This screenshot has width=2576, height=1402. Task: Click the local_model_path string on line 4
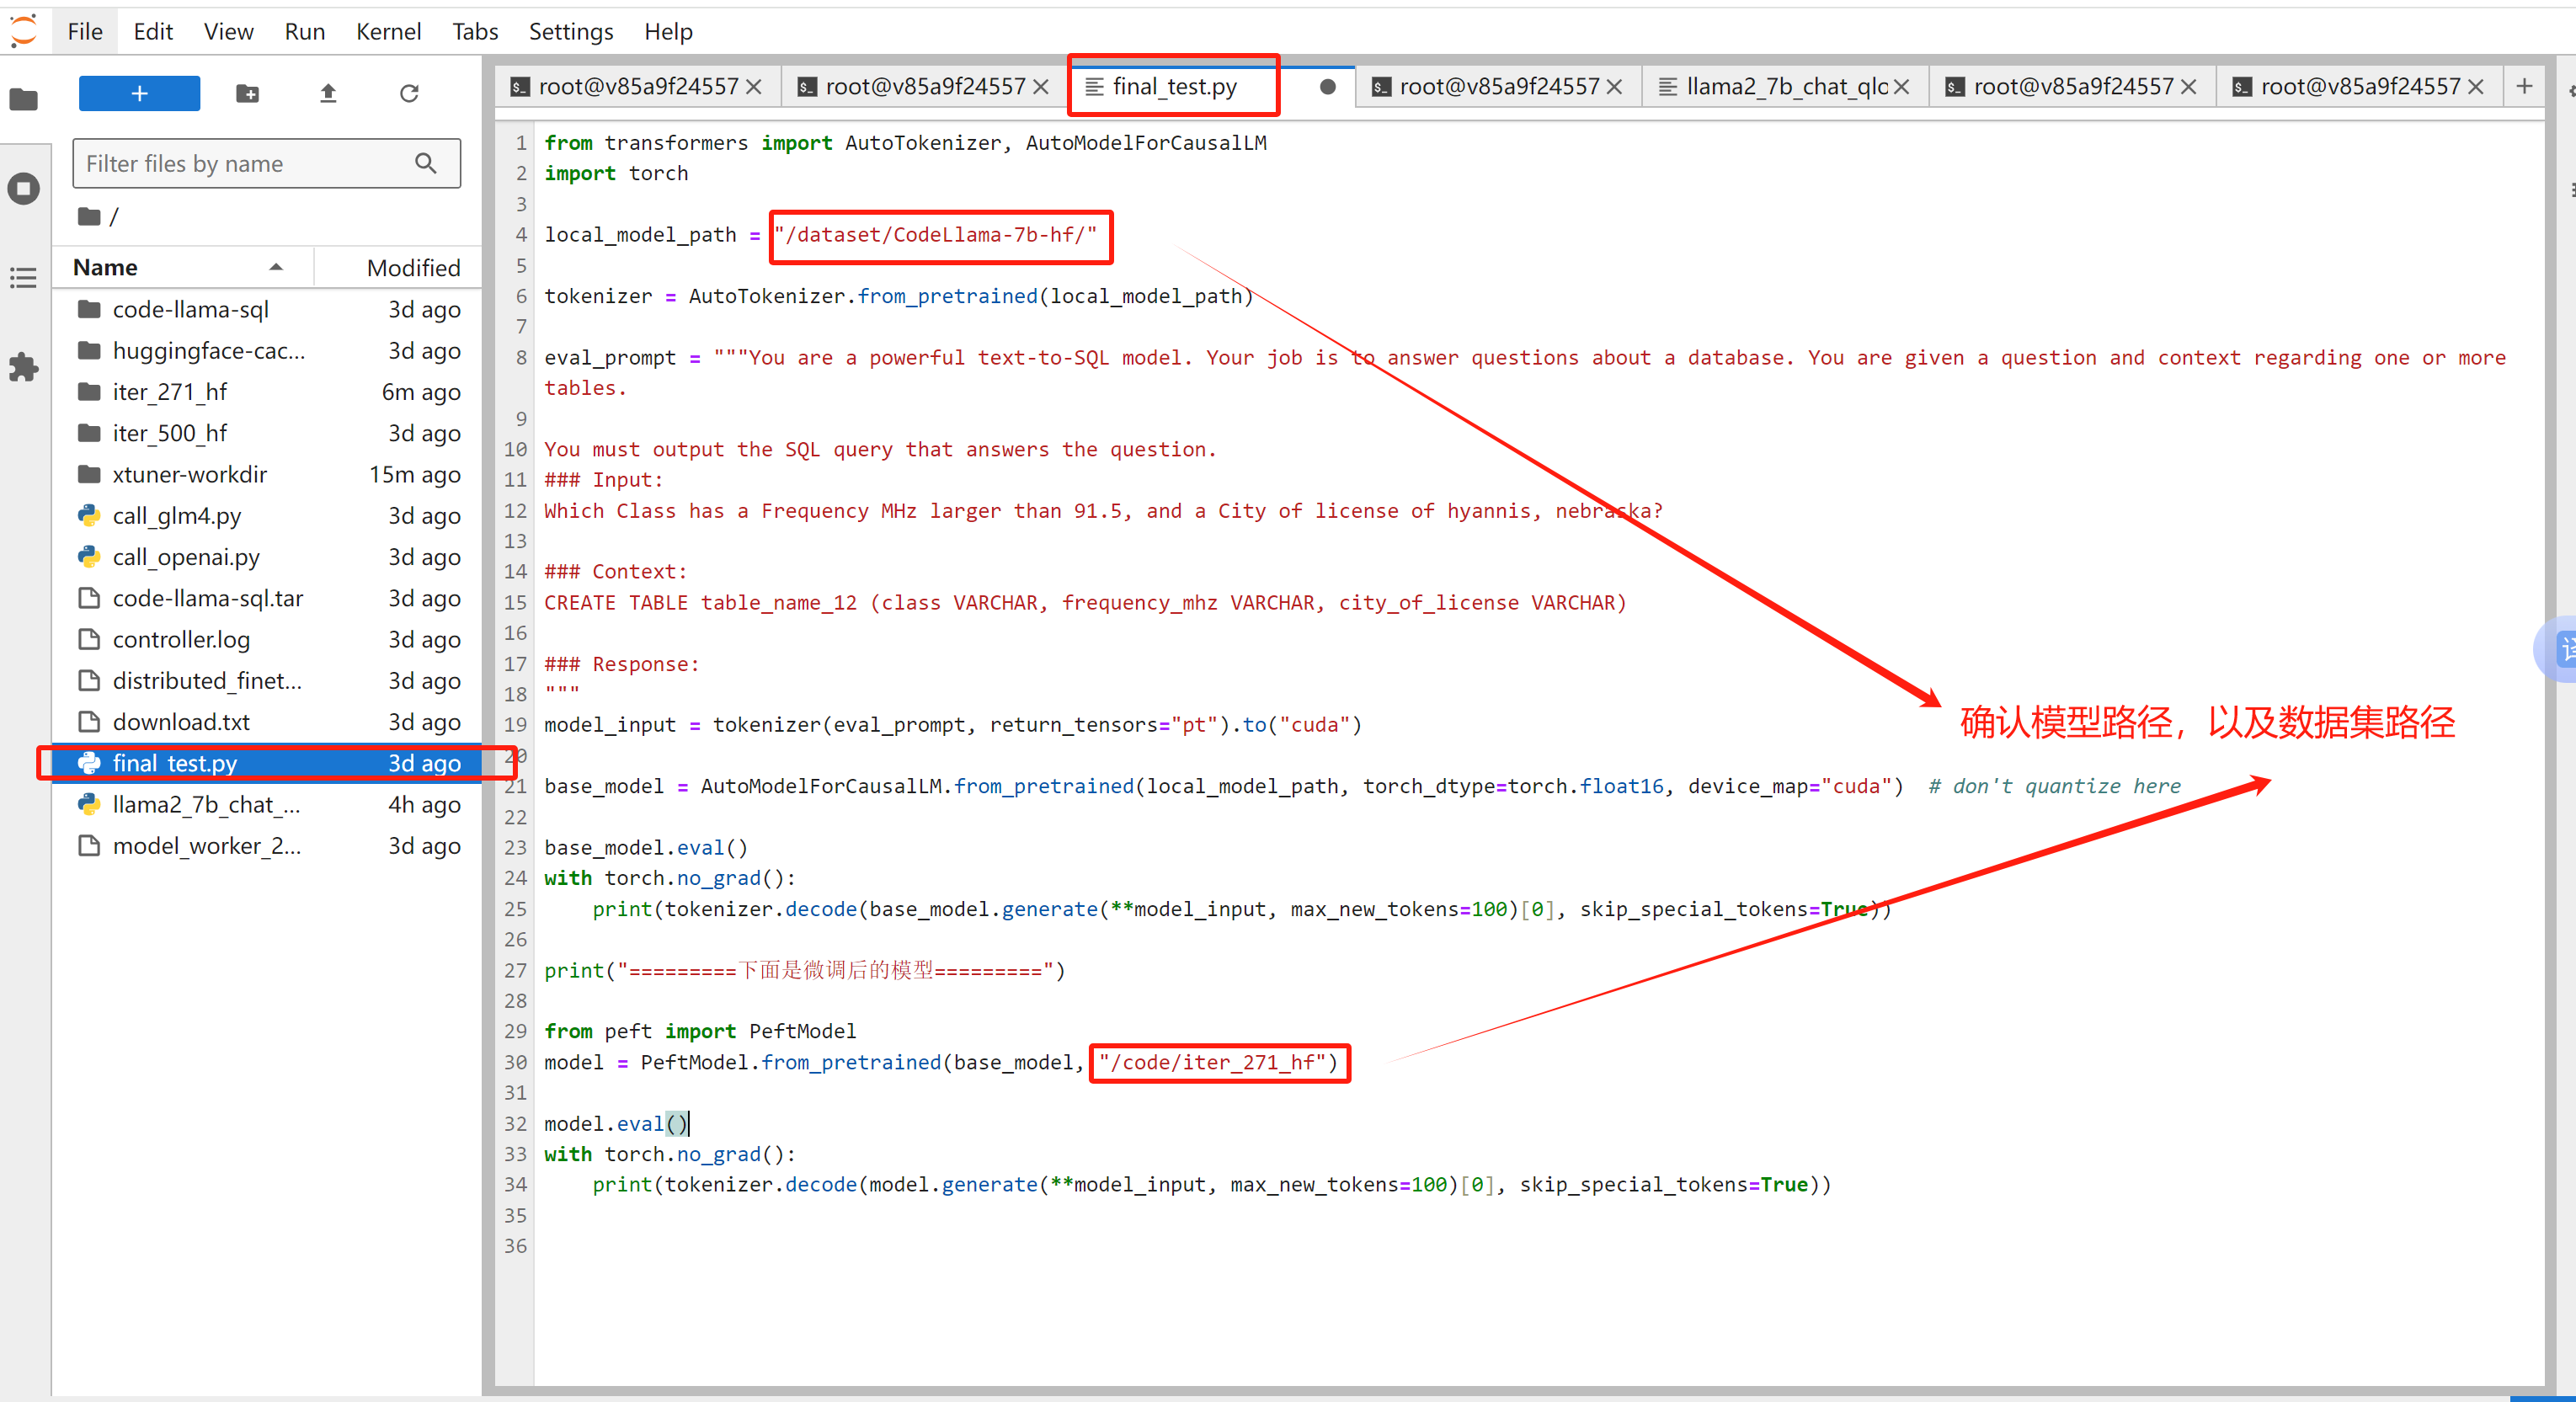tap(936, 235)
